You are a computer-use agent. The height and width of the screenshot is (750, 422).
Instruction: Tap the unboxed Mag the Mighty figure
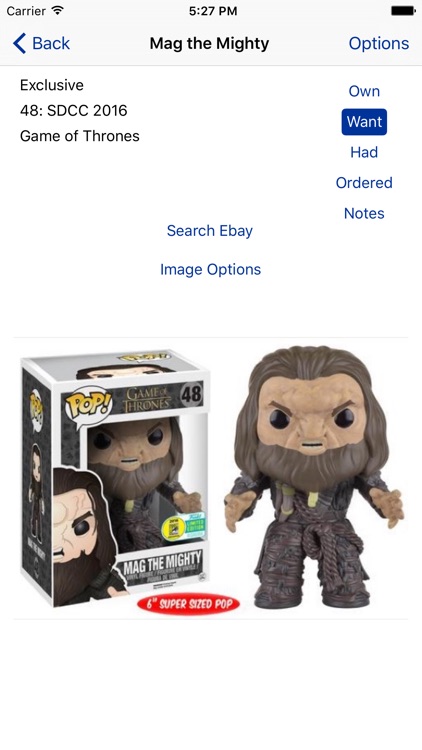click(314, 477)
